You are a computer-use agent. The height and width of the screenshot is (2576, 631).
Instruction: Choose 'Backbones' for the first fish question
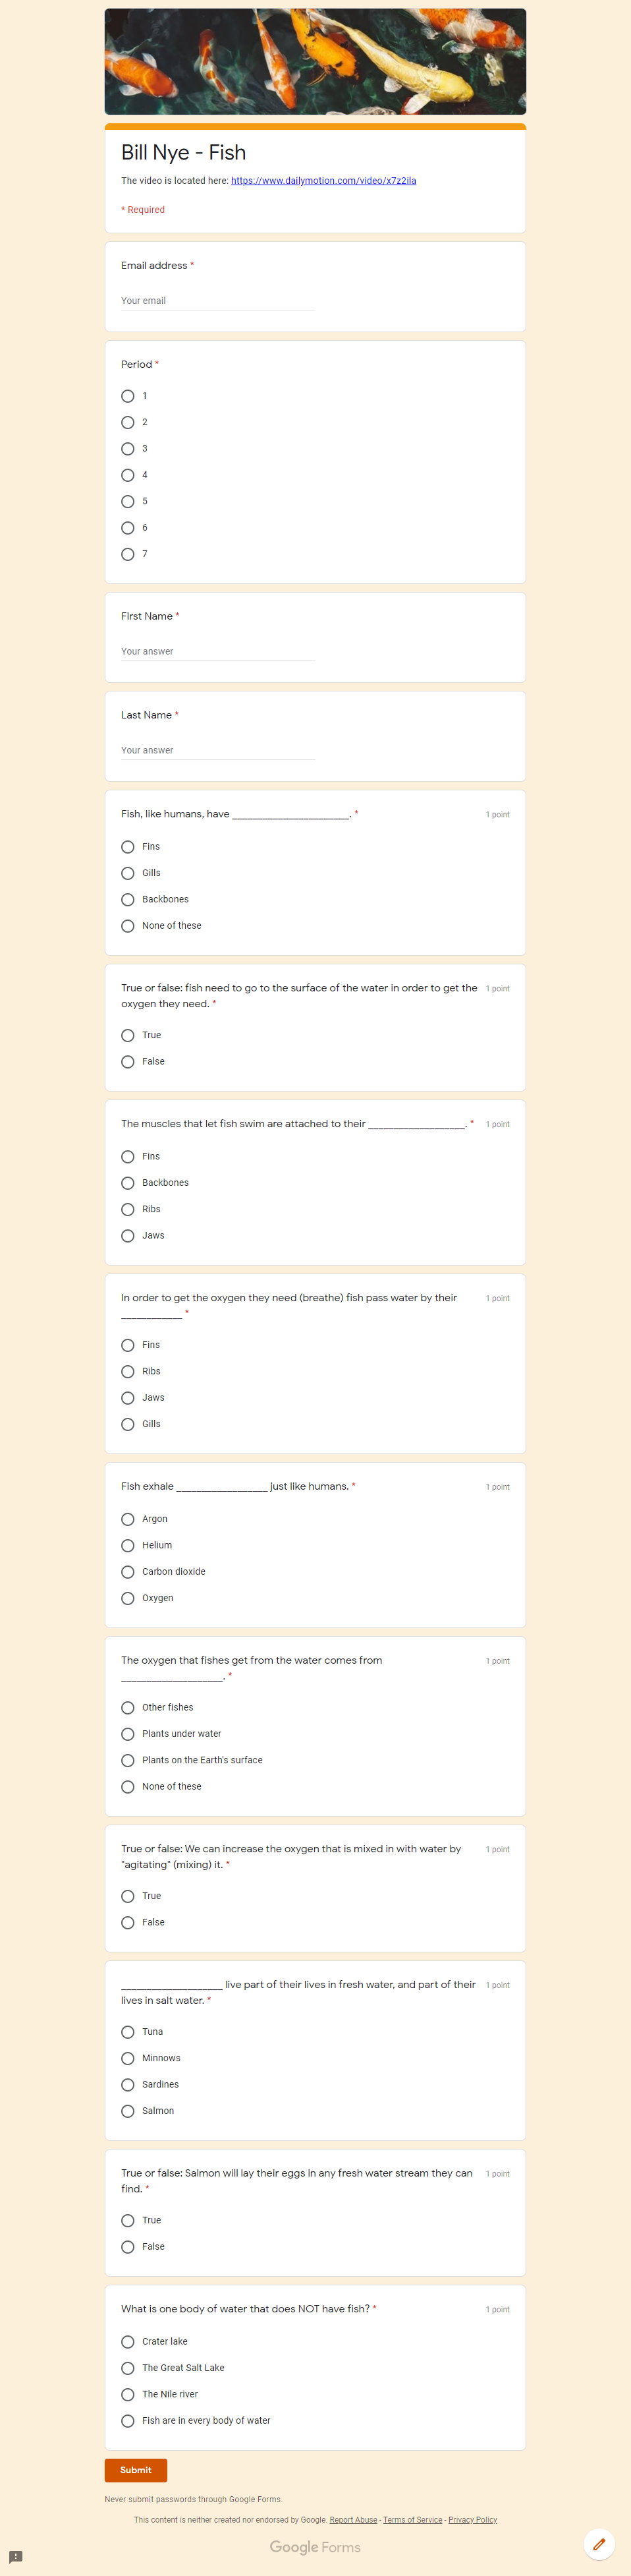(128, 899)
